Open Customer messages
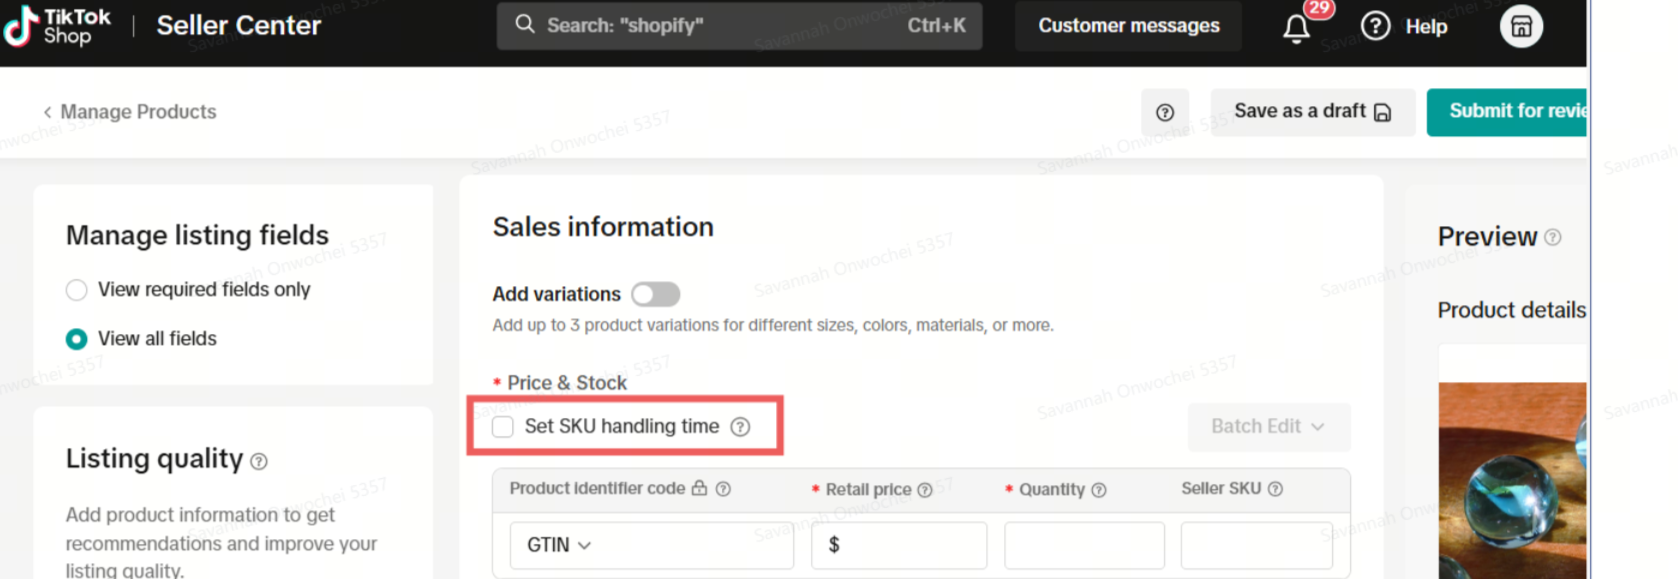Image resolution: width=1678 pixels, height=579 pixels. [1128, 26]
